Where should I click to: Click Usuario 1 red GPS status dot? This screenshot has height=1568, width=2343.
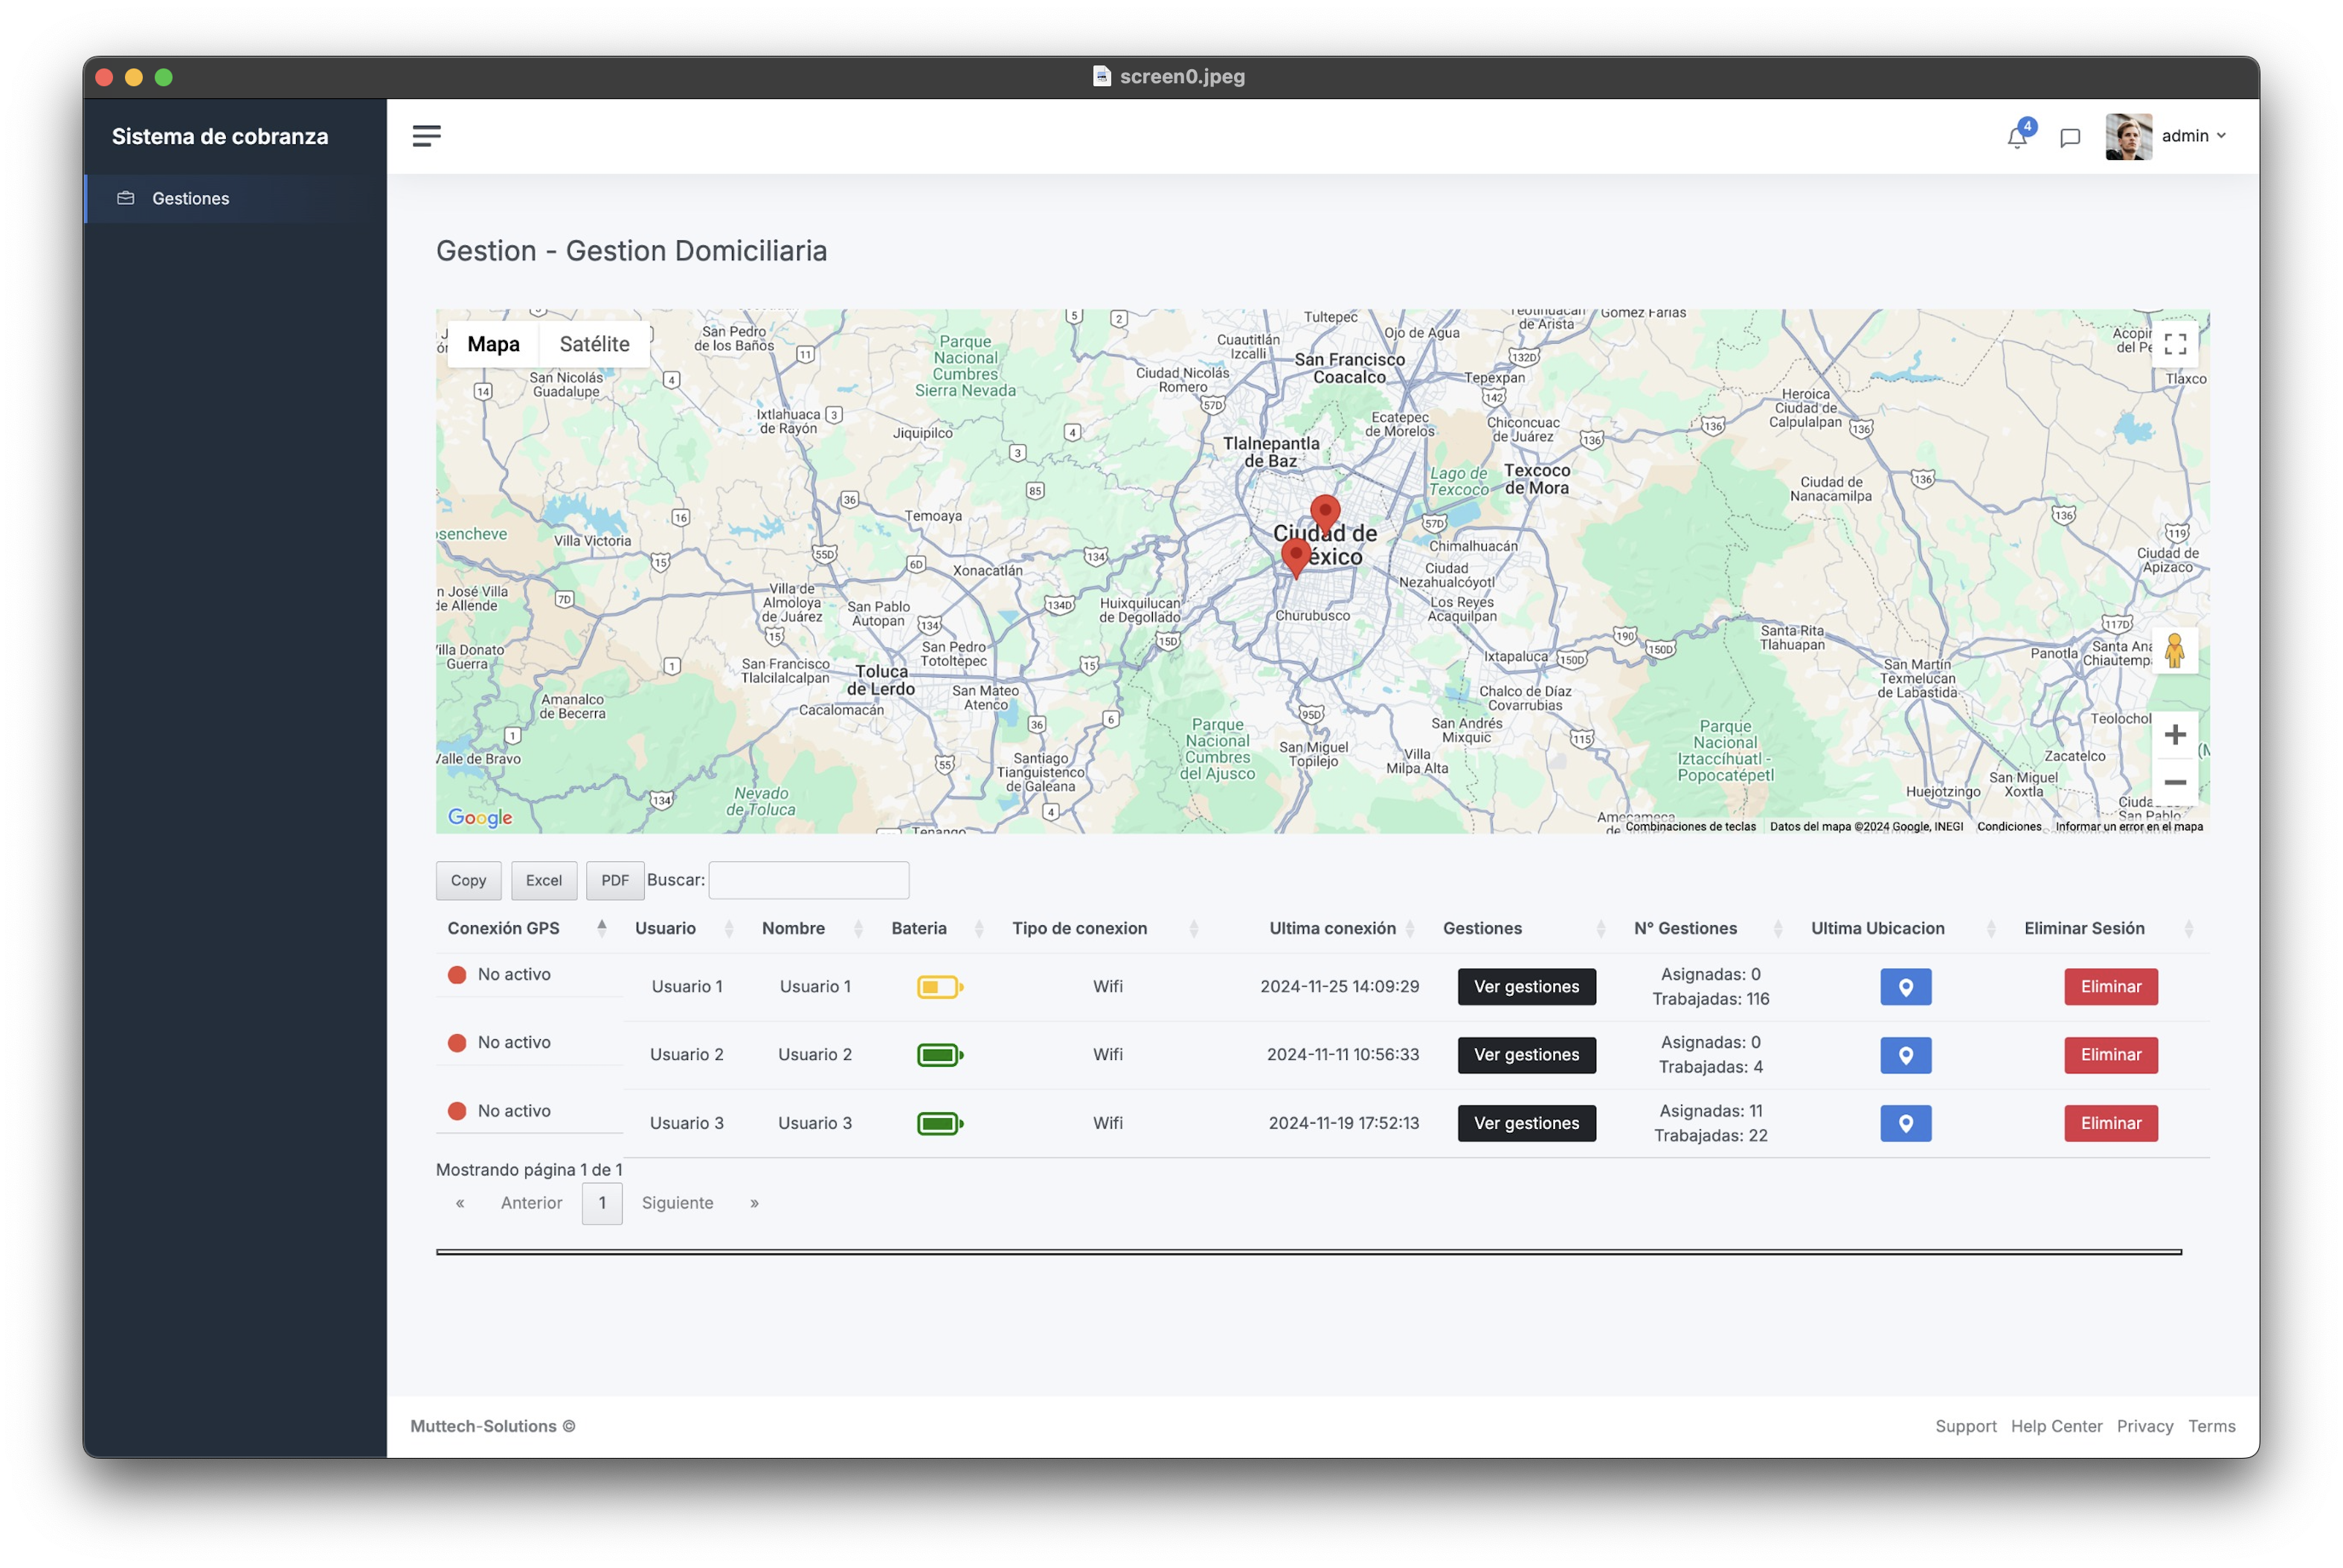(x=457, y=974)
